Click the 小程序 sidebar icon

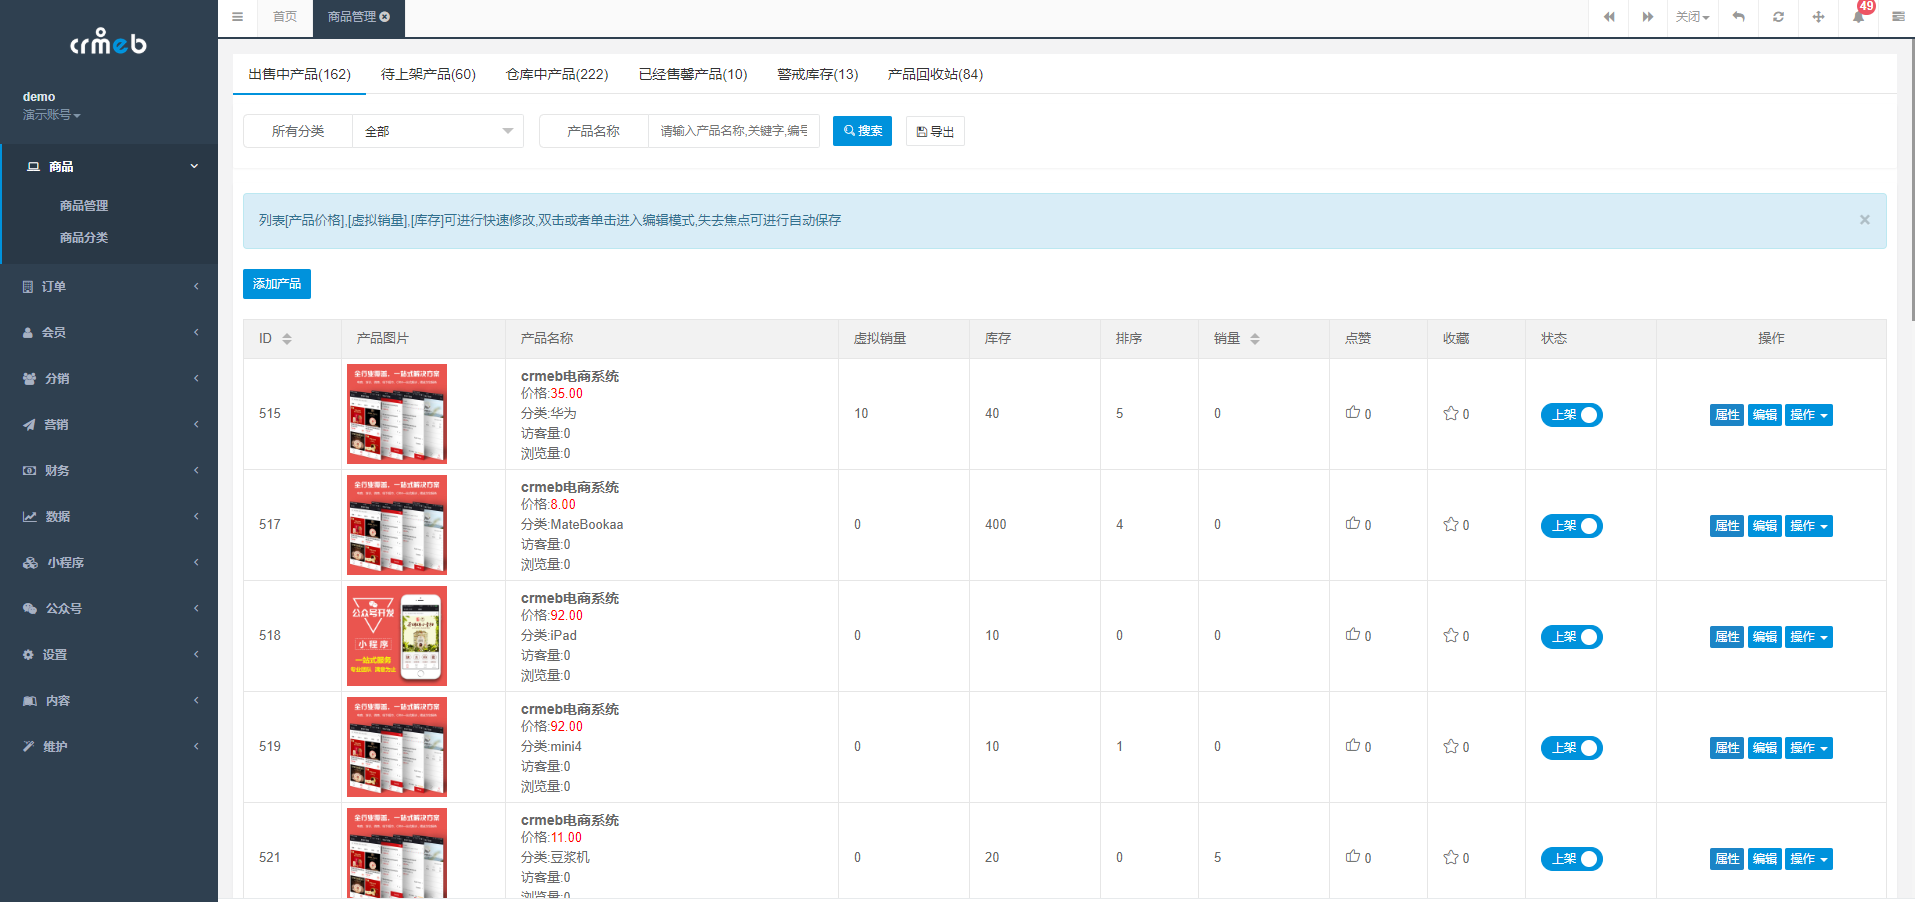click(x=30, y=563)
